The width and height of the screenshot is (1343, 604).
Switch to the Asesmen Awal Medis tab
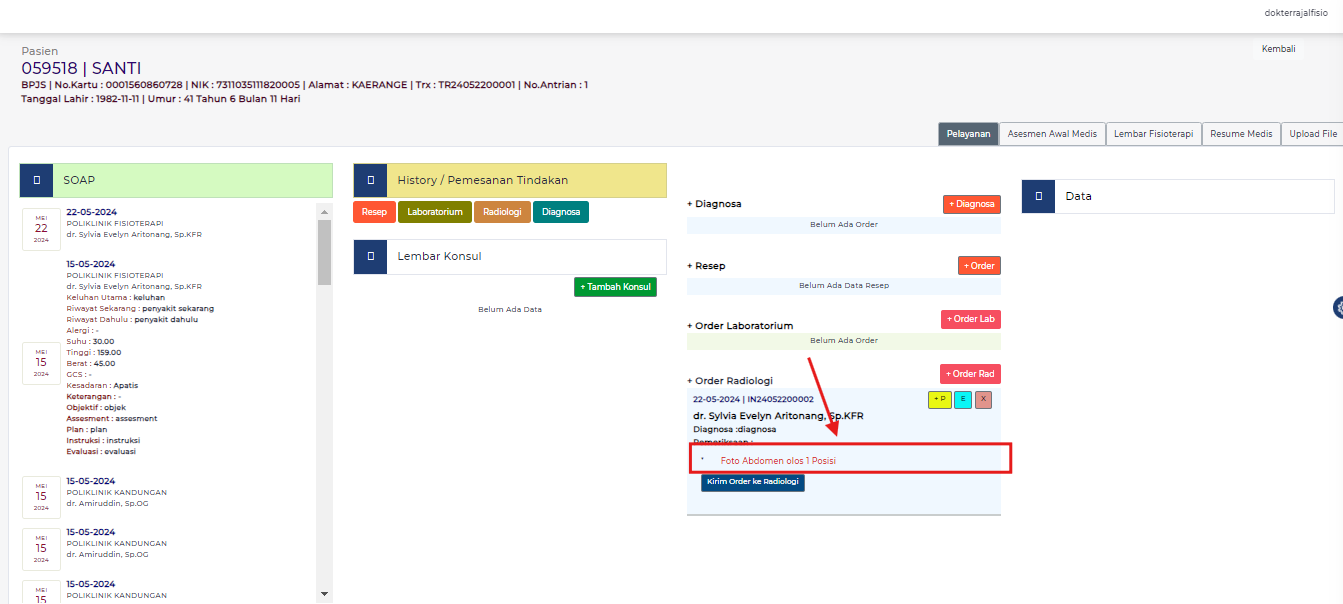click(1052, 134)
